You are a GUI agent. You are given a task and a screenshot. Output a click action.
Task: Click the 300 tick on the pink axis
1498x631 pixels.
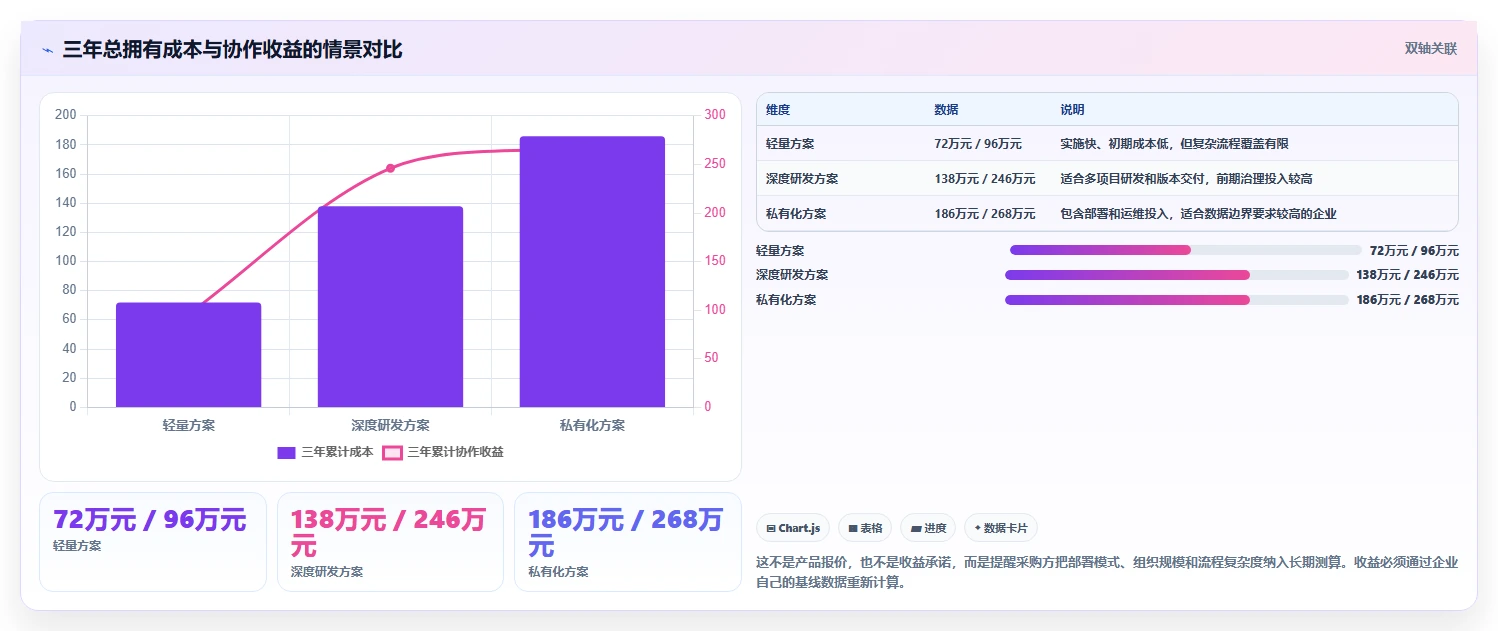[715, 115]
